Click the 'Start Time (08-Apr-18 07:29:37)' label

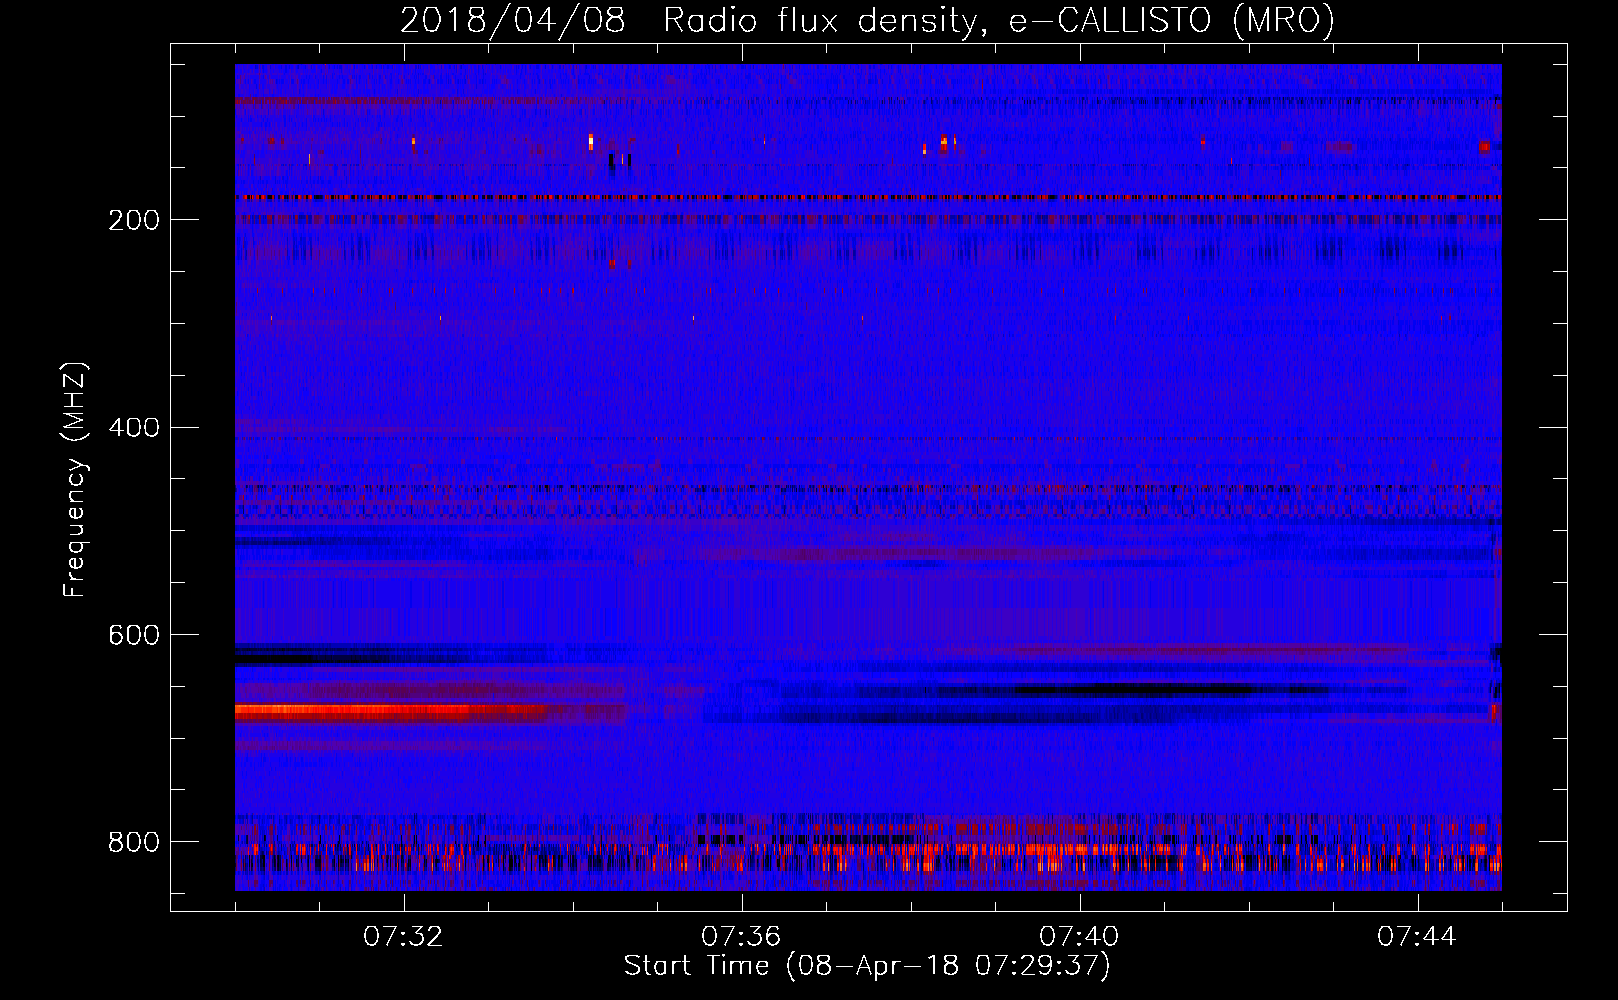pyautogui.click(x=867, y=966)
